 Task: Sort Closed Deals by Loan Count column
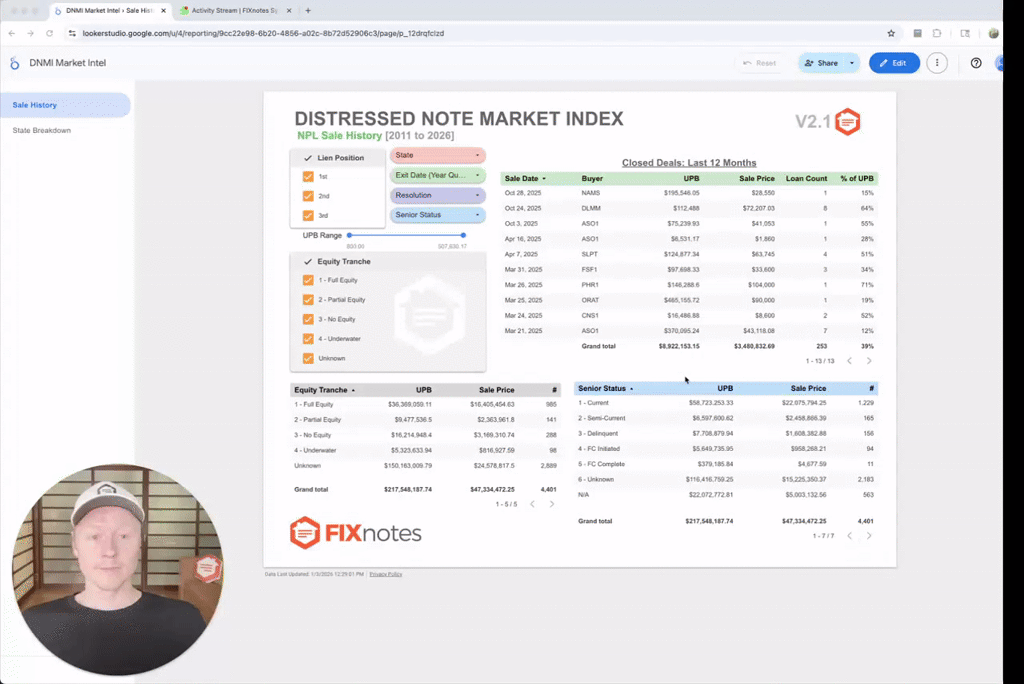807,178
